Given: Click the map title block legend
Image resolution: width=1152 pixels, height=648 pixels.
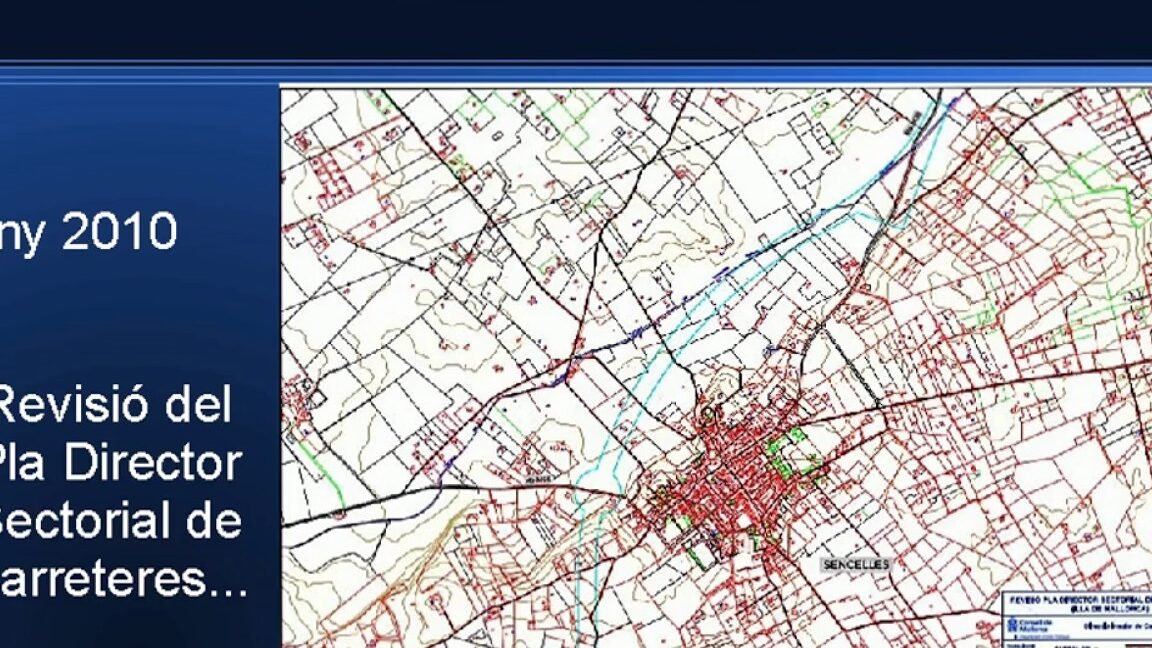Looking at the screenshot, I should pos(1077,620).
